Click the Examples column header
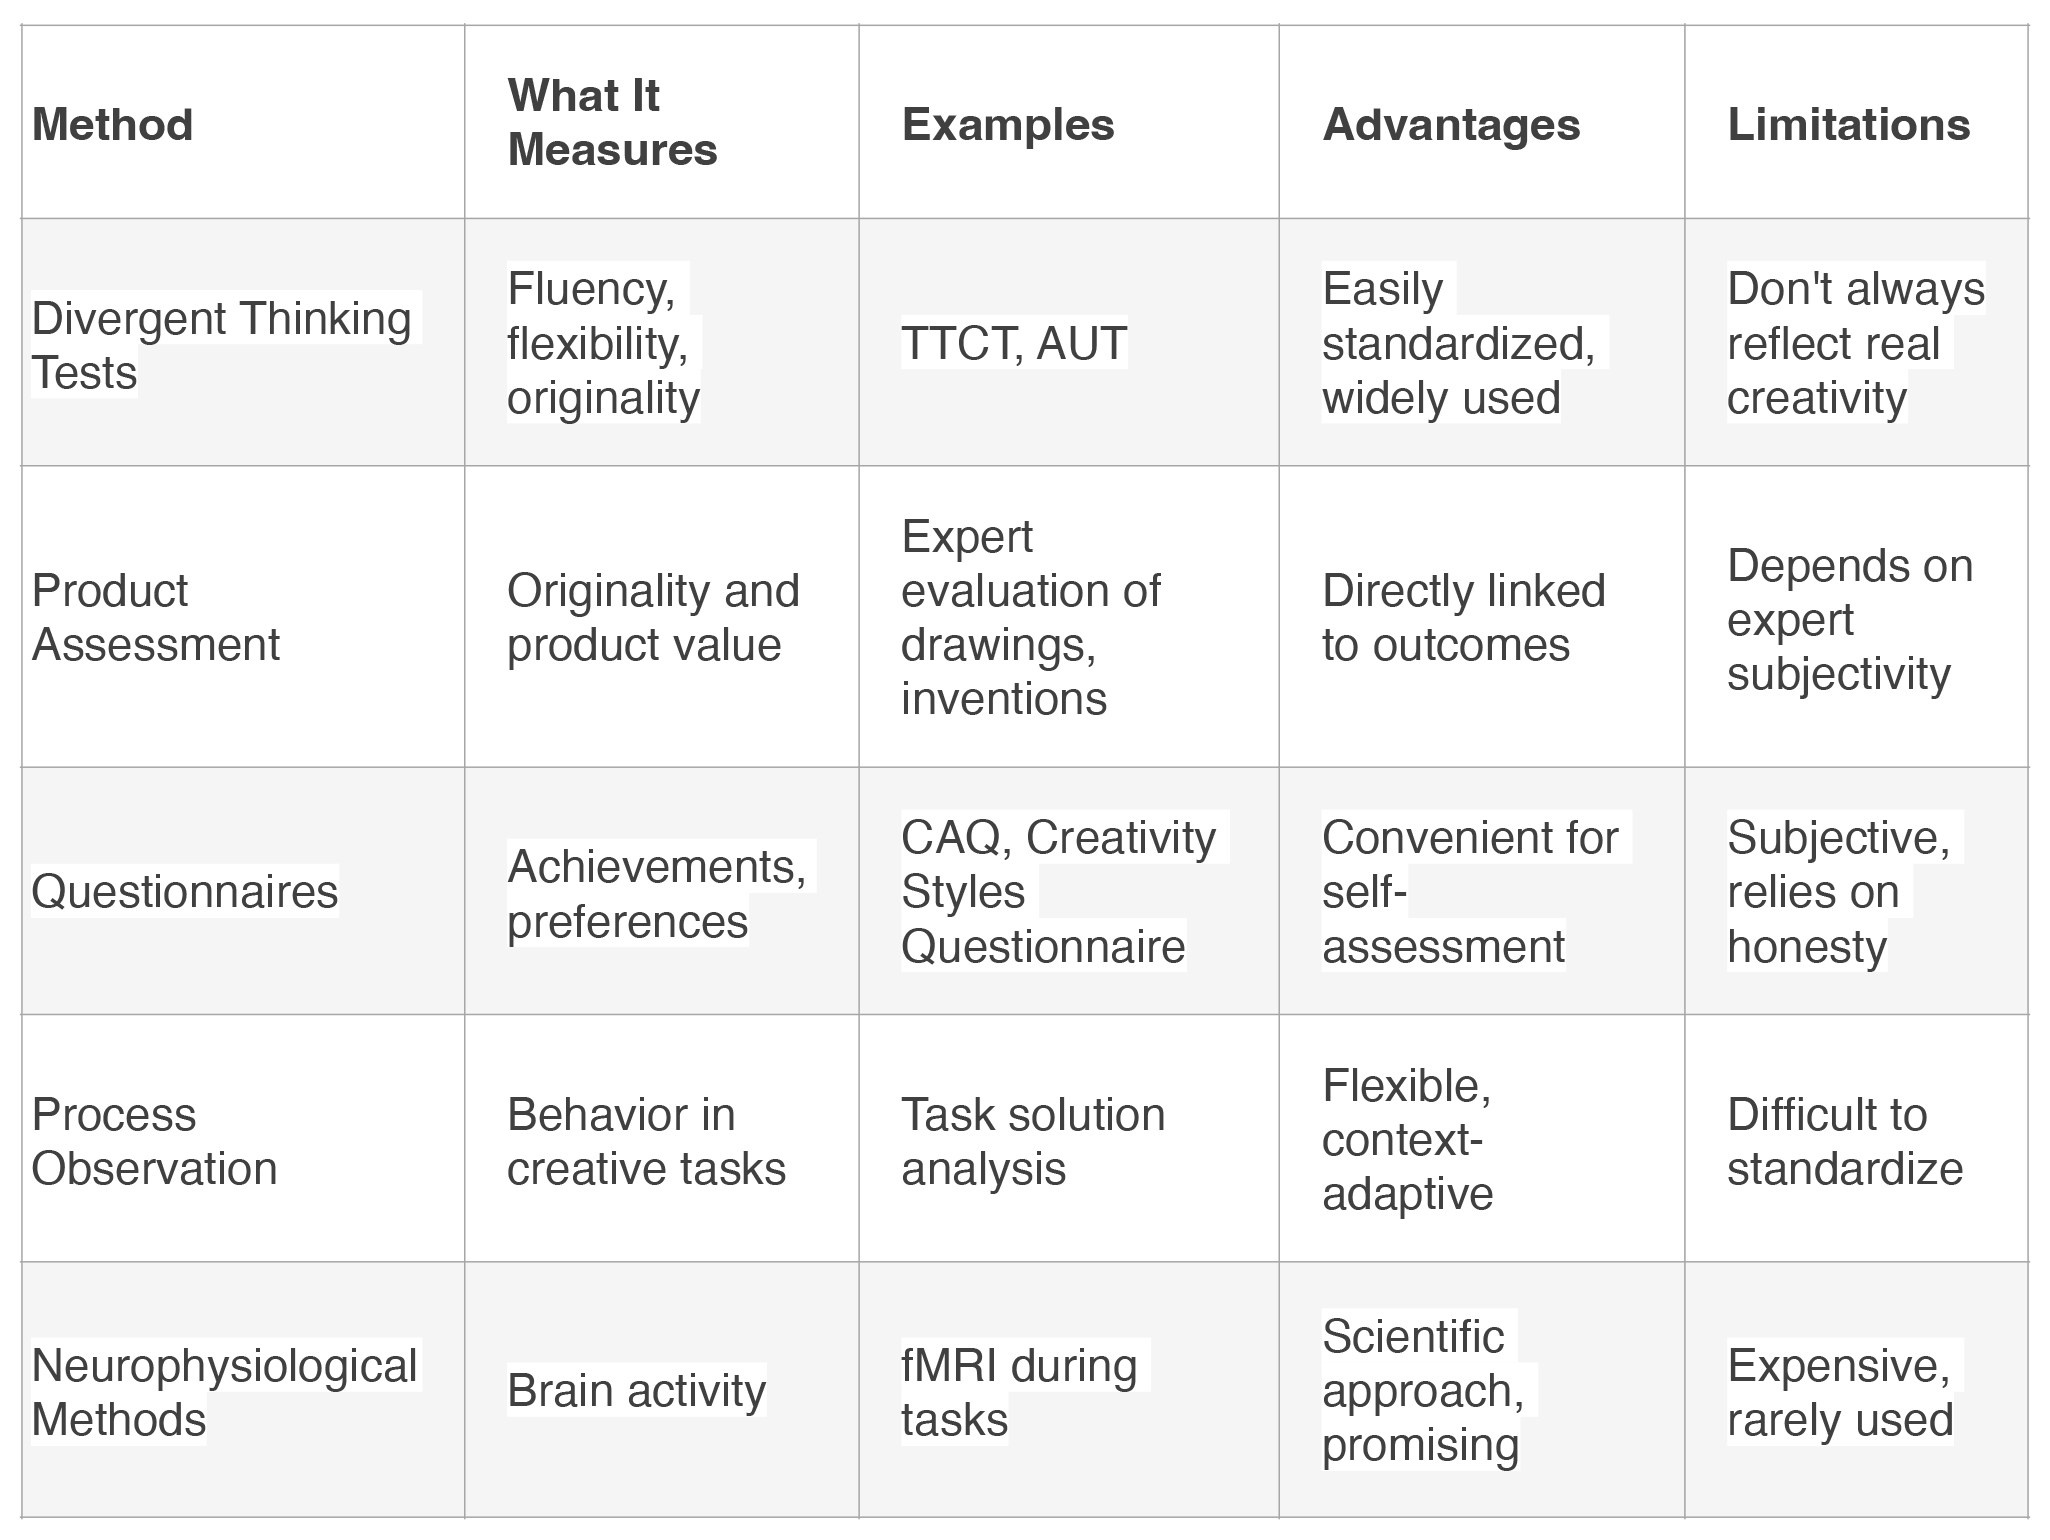Viewport: 2050px width, 1540px height. click(x=1068, y=122)
